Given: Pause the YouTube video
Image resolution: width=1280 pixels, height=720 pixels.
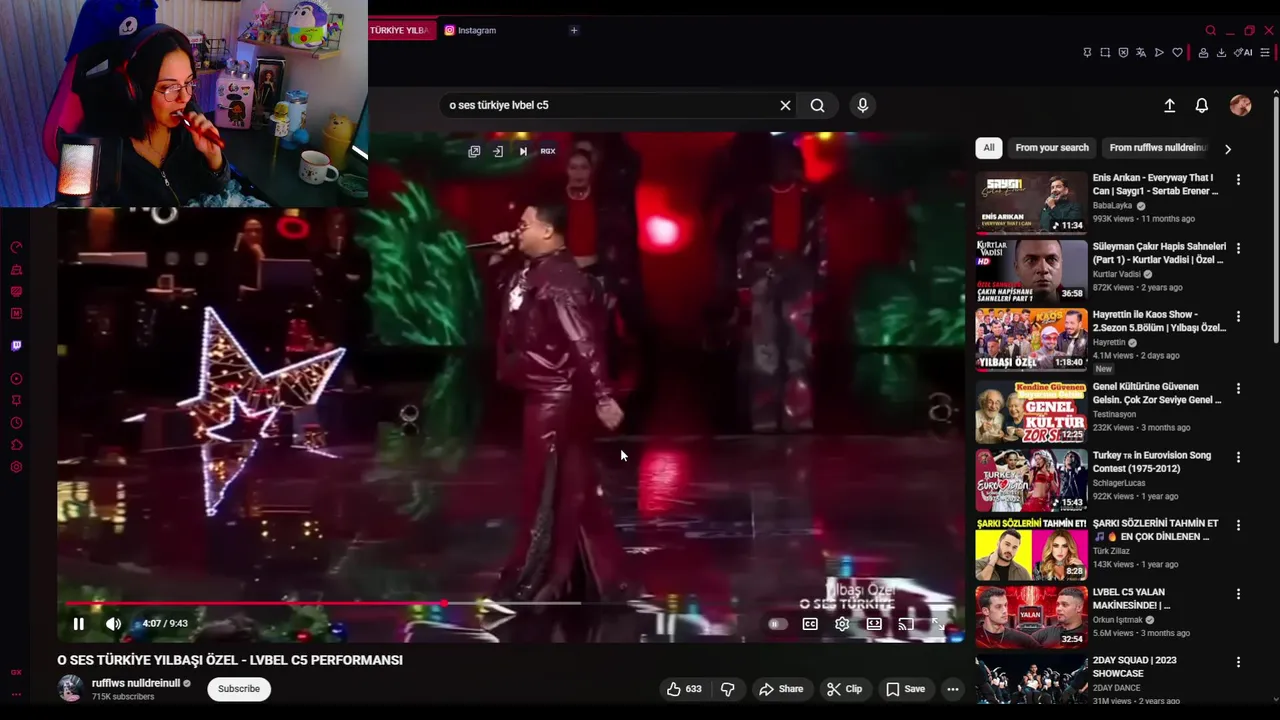Looking at the screenshot, I should coord(78,624).
